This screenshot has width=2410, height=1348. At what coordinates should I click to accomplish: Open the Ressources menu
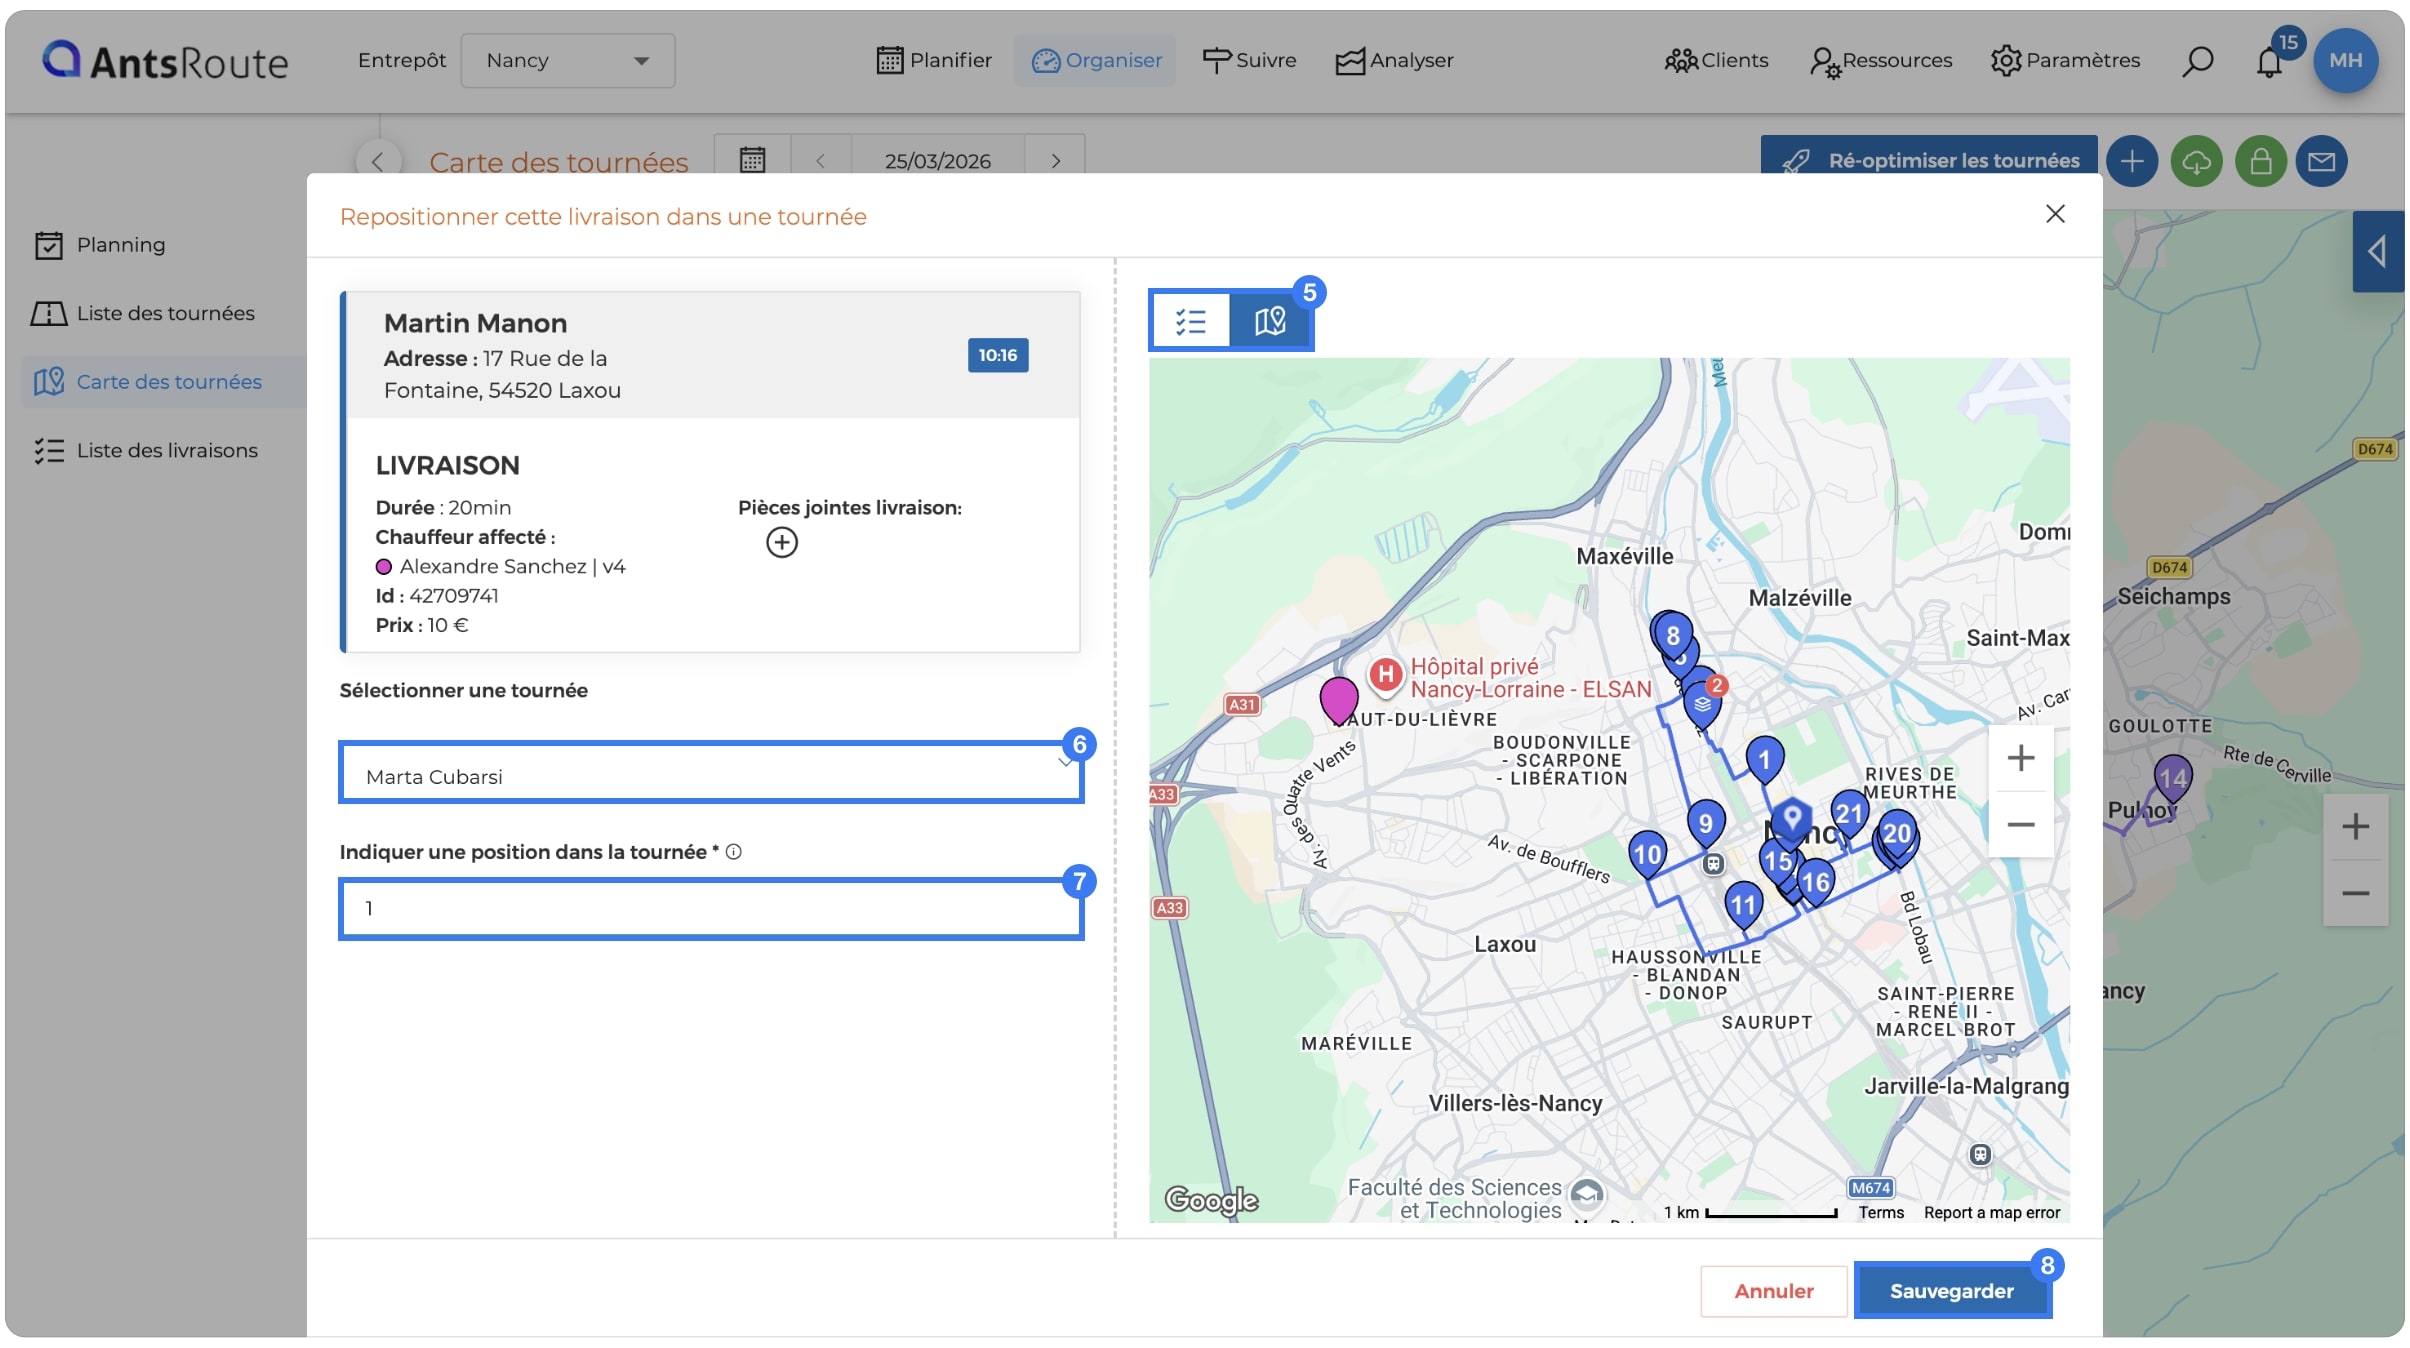(1881, 60)
